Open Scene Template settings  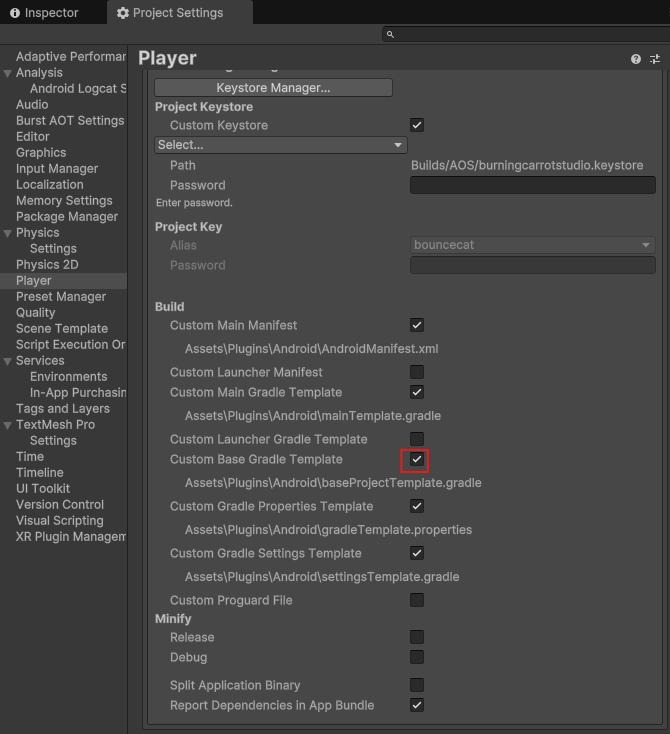[x=63, y=329]
